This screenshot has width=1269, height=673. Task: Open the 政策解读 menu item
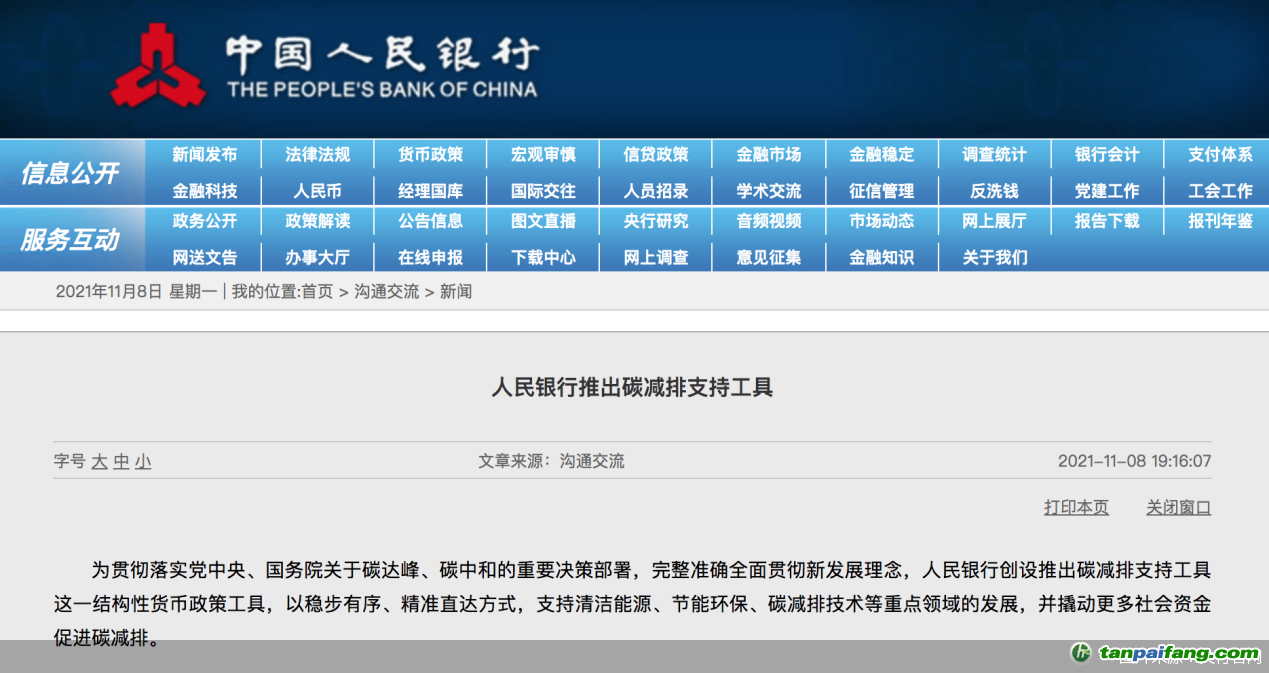tap(317, 221)
